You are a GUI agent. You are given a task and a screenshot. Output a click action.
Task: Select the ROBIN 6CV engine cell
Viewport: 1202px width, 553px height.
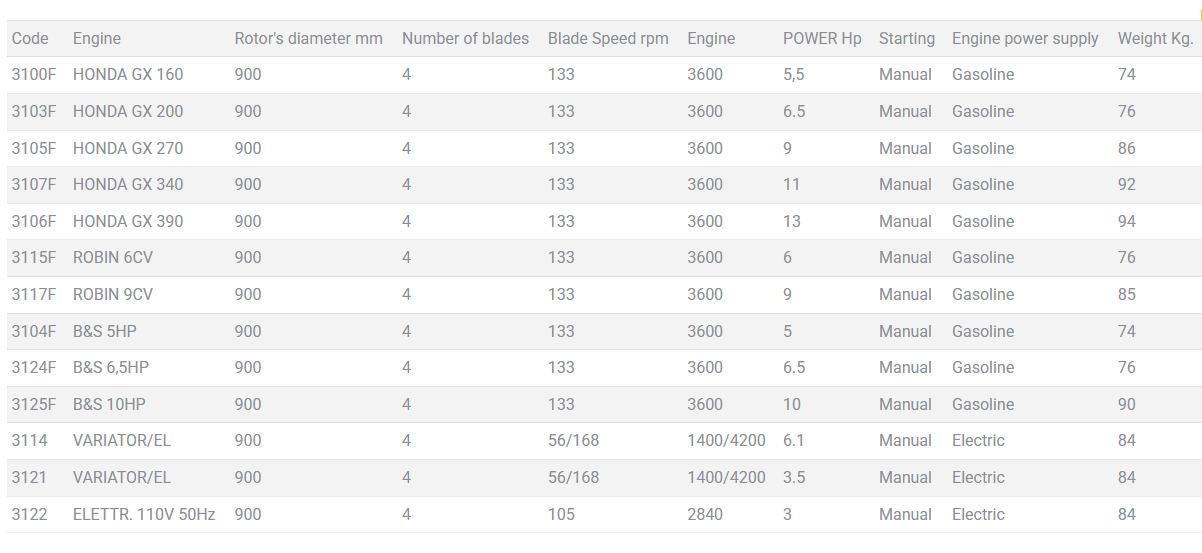tap(113, 258)
